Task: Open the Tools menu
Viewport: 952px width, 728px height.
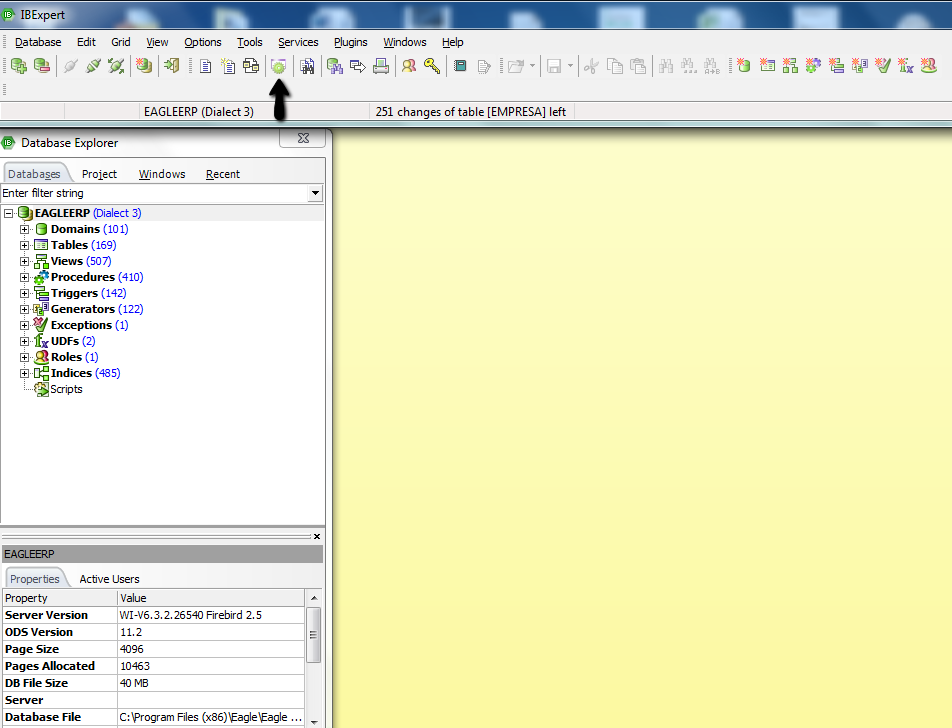Action: (x=250, y=42)
